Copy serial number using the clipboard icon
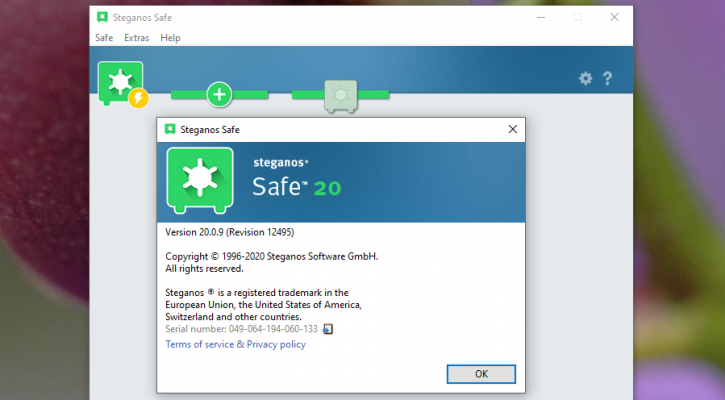The height and width of the screenshot is (400, 725). point(328,329)
